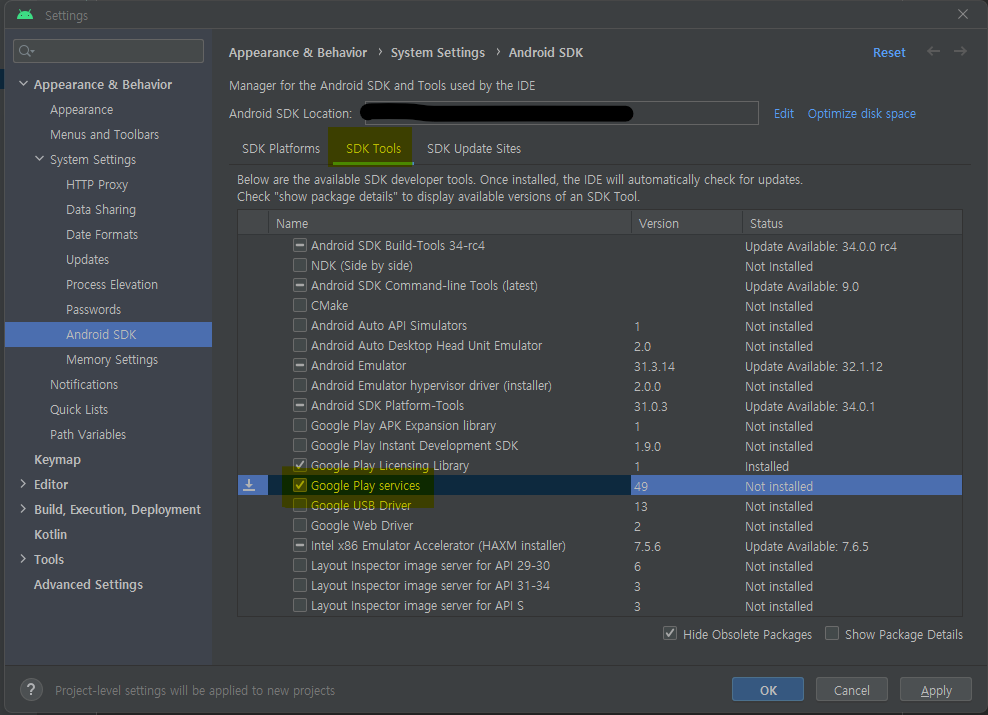This screenshot has height=715, width=988.
Task: Click Optimize disk space link
Action: click(x=861, y=113)
